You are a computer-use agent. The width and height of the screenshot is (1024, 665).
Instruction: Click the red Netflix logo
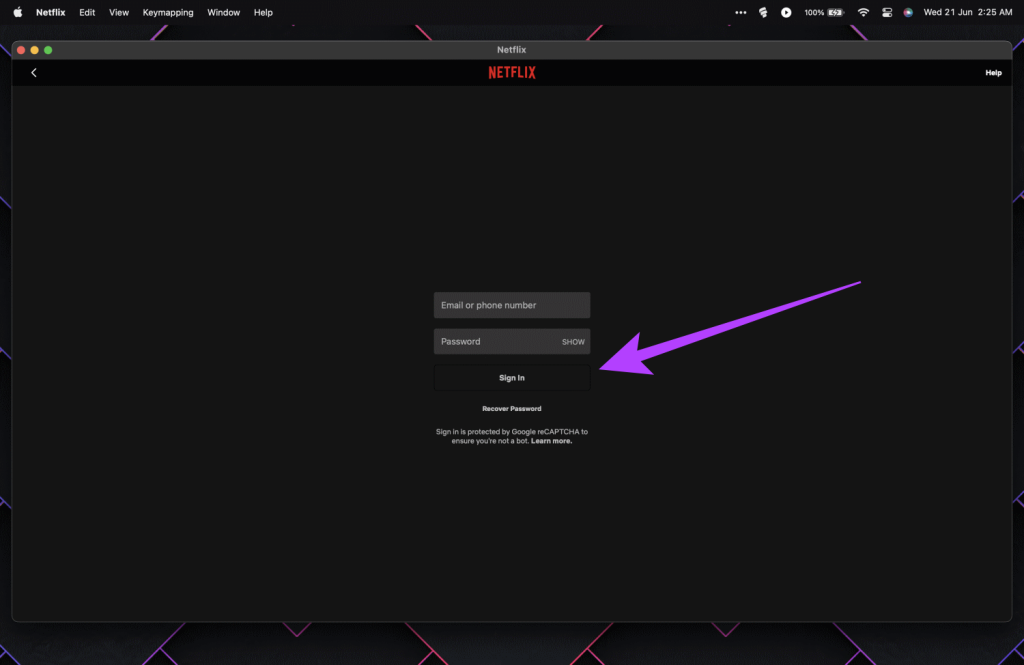coord(512,73)
